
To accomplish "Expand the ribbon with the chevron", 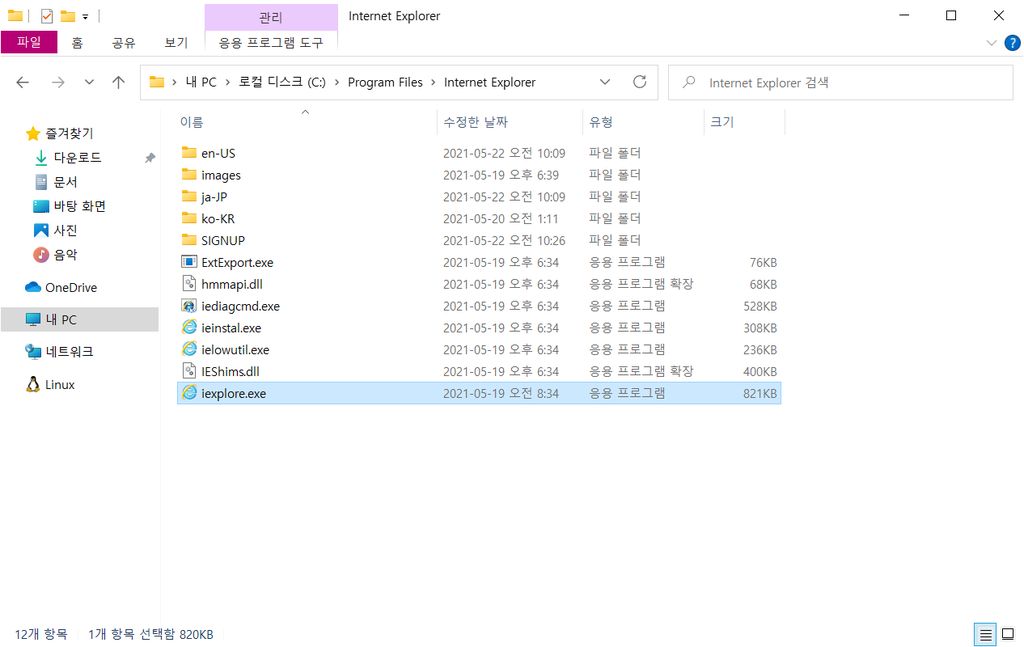I will click(991, 43).
